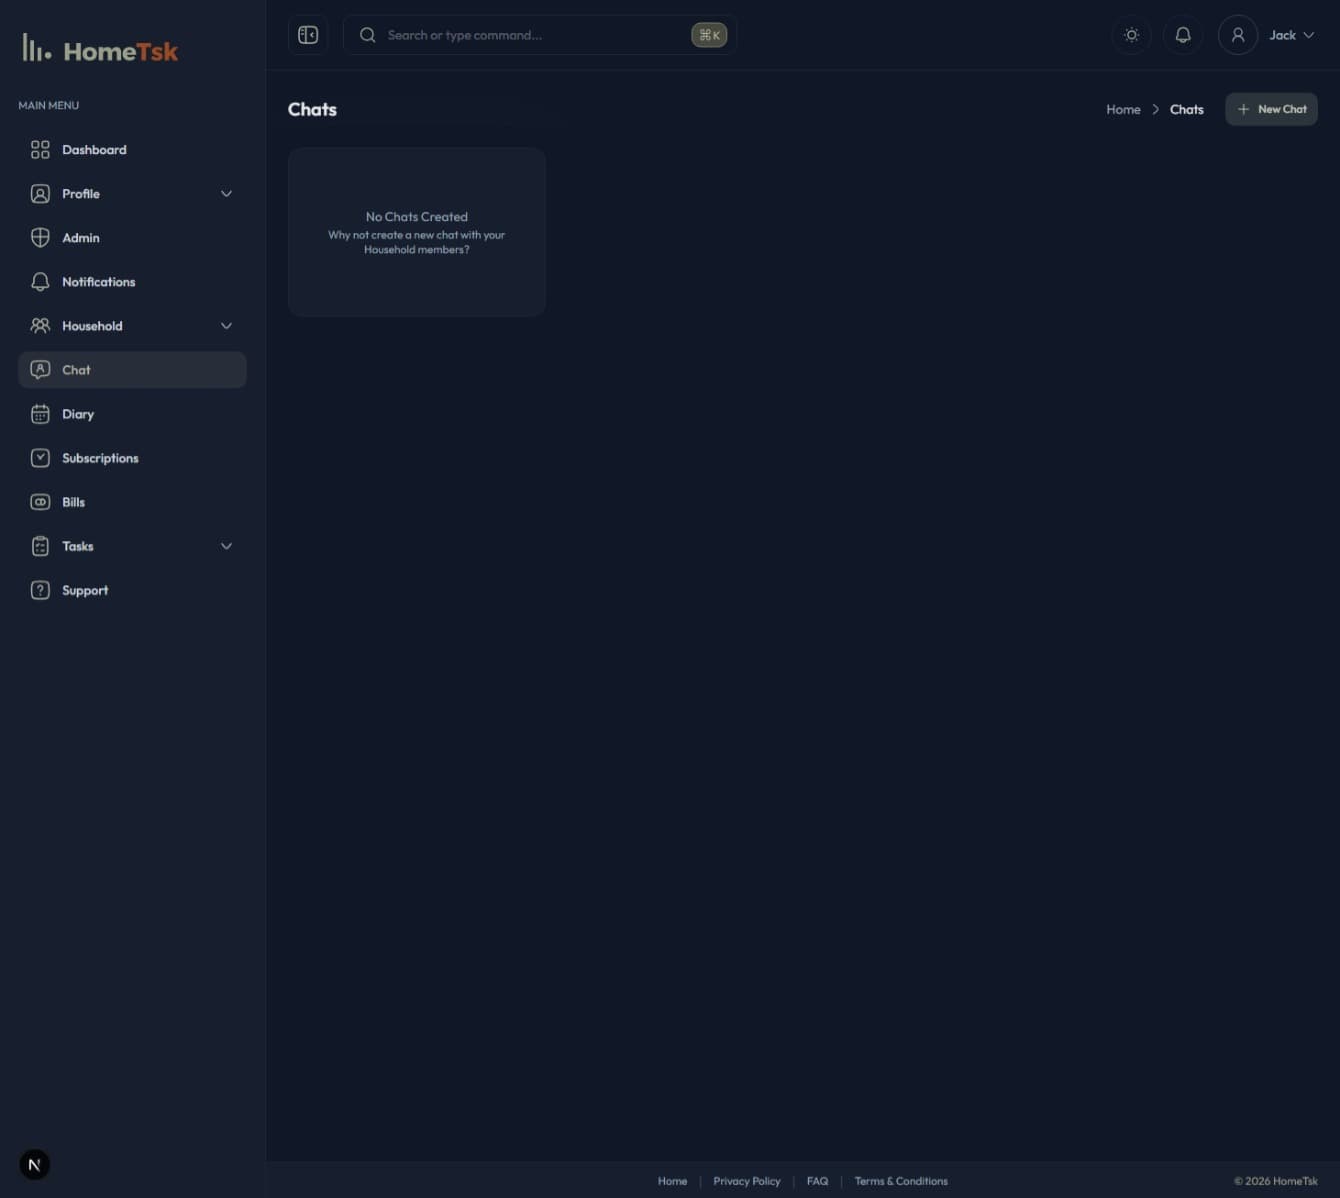Expand the Profile submenu chevron
The width and height of the screenshot is (1340, 1198).
coord(226,194)
